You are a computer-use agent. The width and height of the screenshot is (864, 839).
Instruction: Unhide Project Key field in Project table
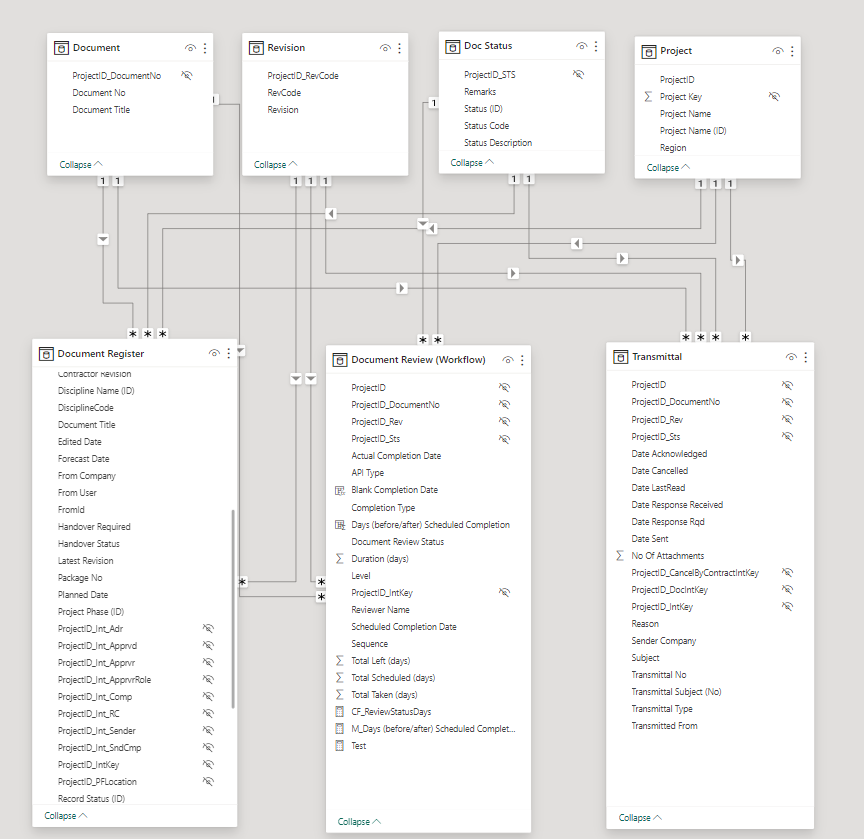(x=774, y=96)
